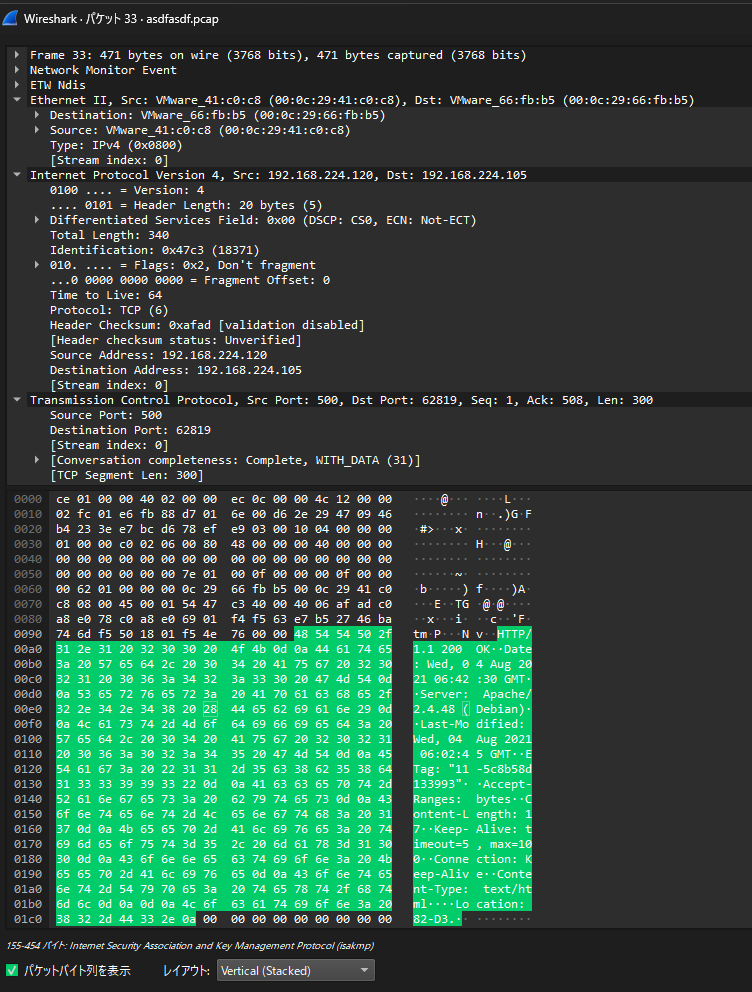Expand the Frame 33 tree row
The height and width of the screenshot is (992, 752).
pyautogui.click(x=17, y=55)
